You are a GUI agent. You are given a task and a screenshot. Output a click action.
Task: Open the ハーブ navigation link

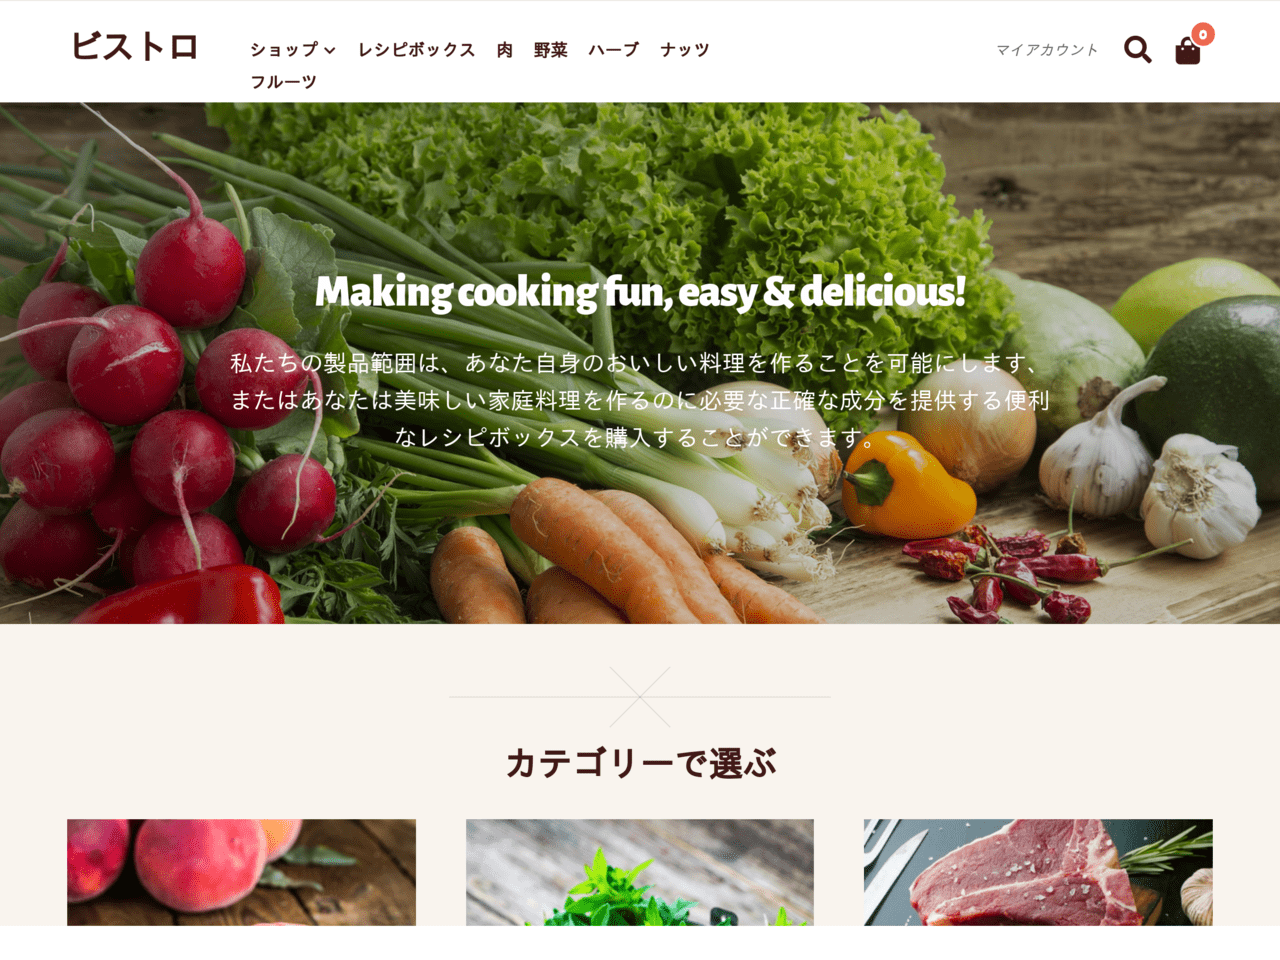pos(613,50)
